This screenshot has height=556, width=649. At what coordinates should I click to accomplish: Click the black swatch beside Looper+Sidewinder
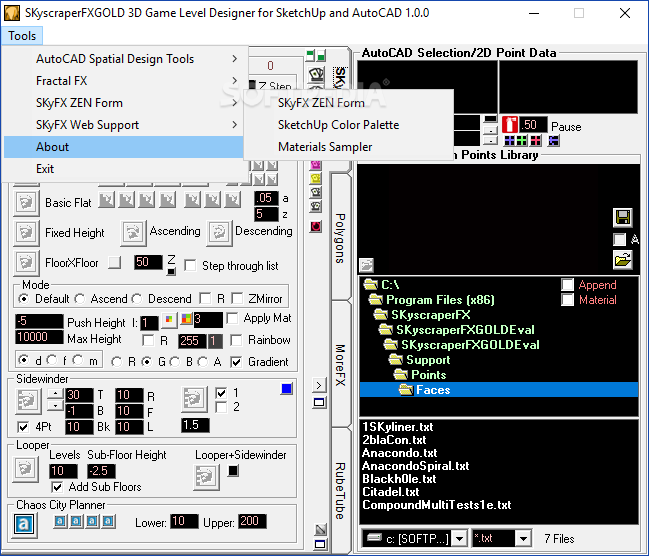coord(233,471)
